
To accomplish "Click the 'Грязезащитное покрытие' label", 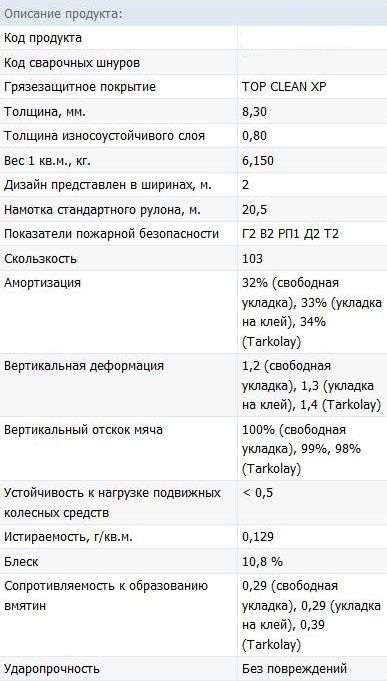I will click(80, 87).
